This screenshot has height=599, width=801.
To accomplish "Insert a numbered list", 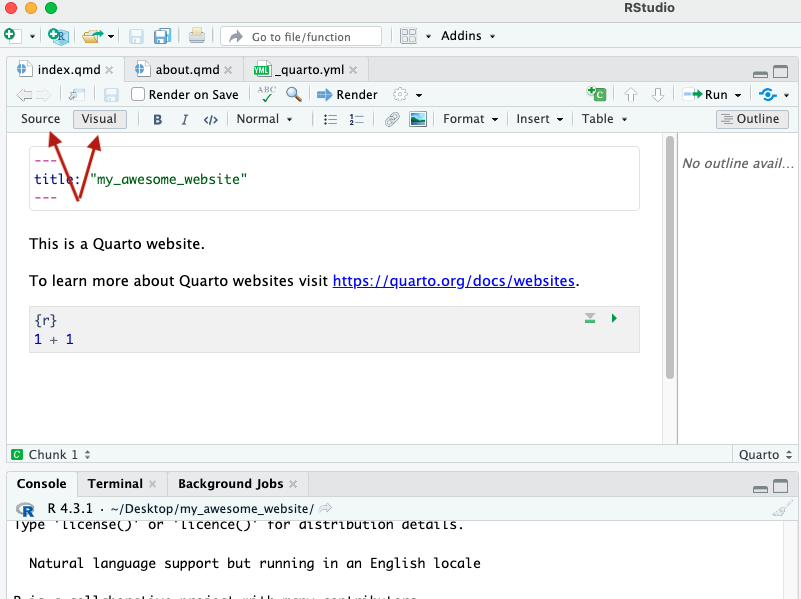I will (x=357, y=119).
